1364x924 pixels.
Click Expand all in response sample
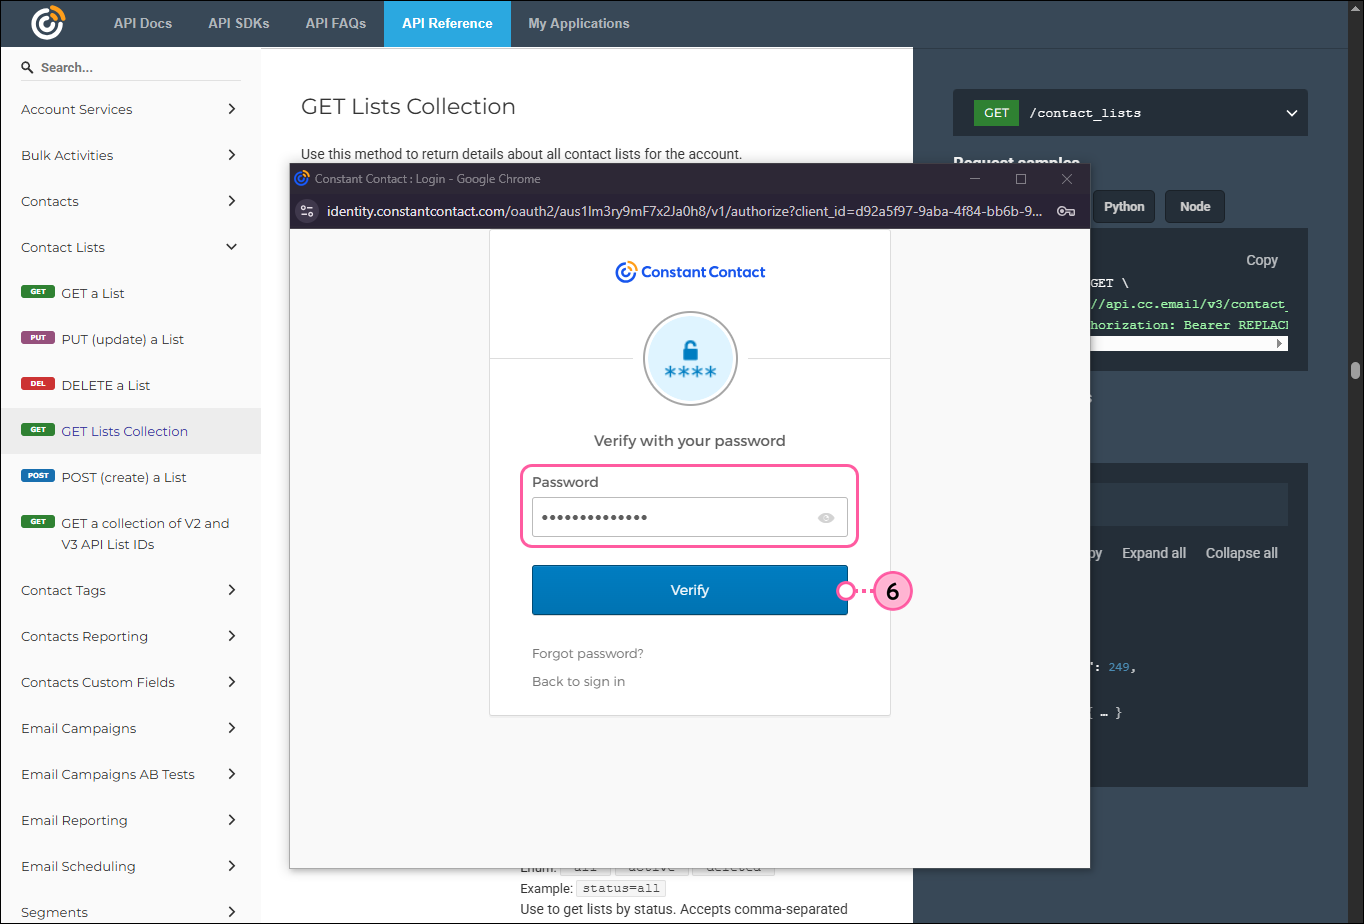[1154, 553]
